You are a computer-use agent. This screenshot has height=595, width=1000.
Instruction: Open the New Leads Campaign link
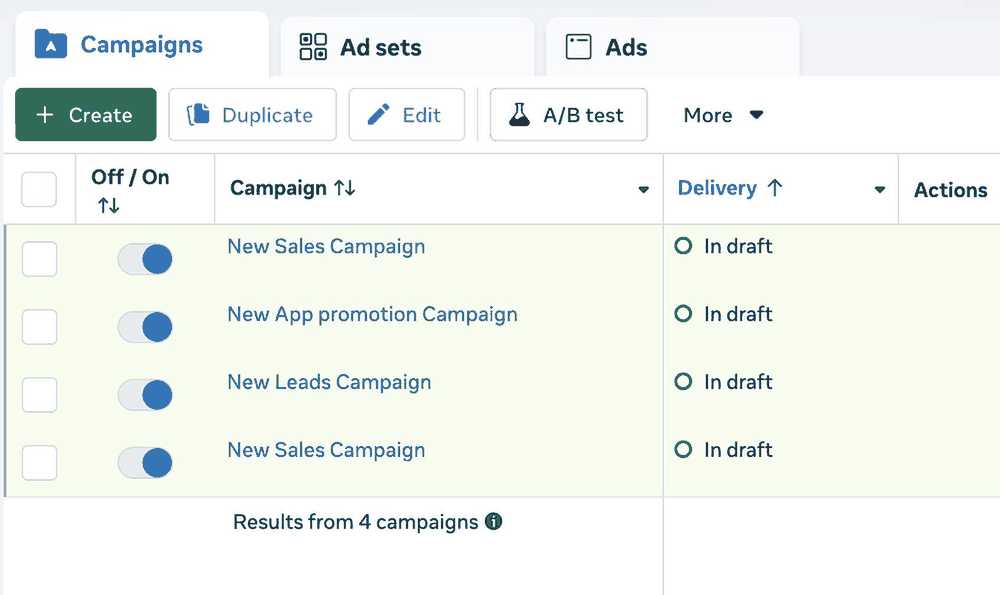click(x=329, y=382)
